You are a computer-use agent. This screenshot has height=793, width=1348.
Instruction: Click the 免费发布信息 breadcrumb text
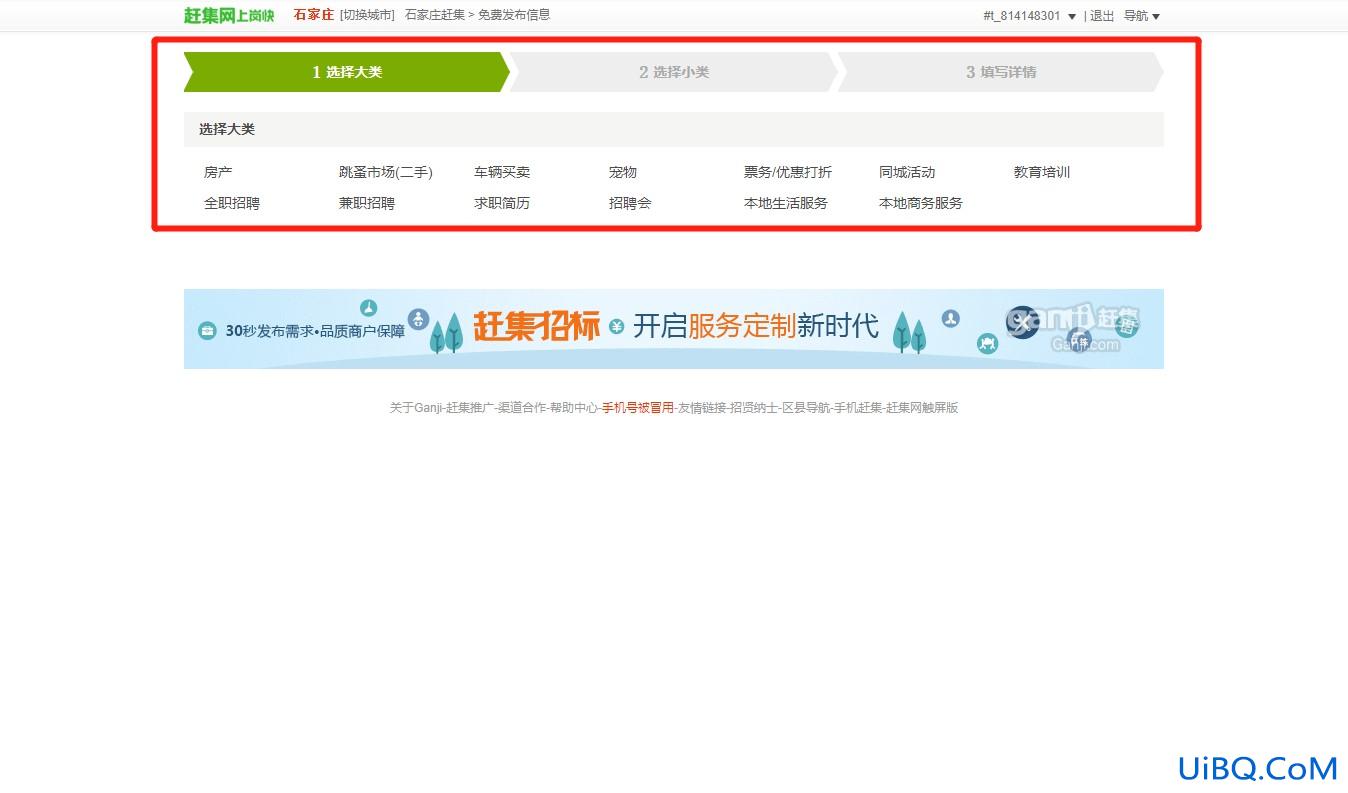pos(514,15)
